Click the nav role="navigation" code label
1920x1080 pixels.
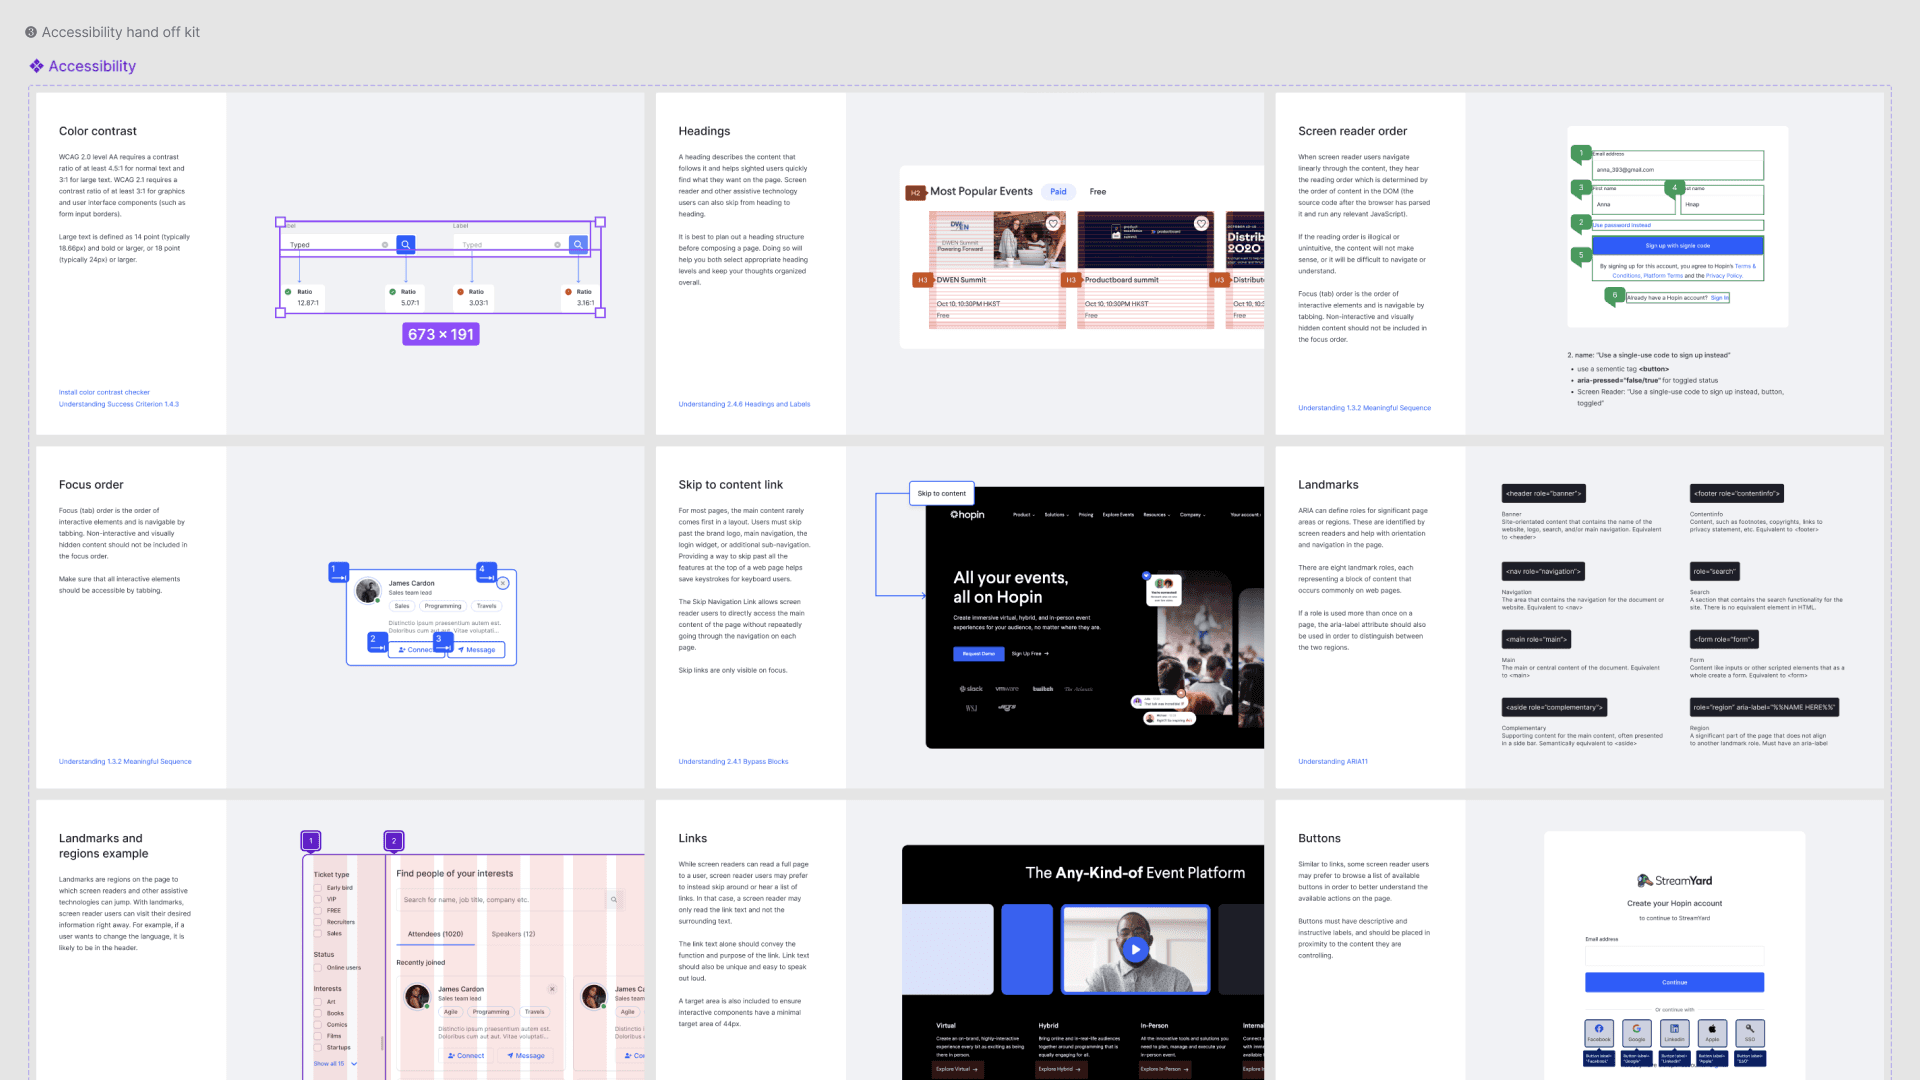[1543, 572]
